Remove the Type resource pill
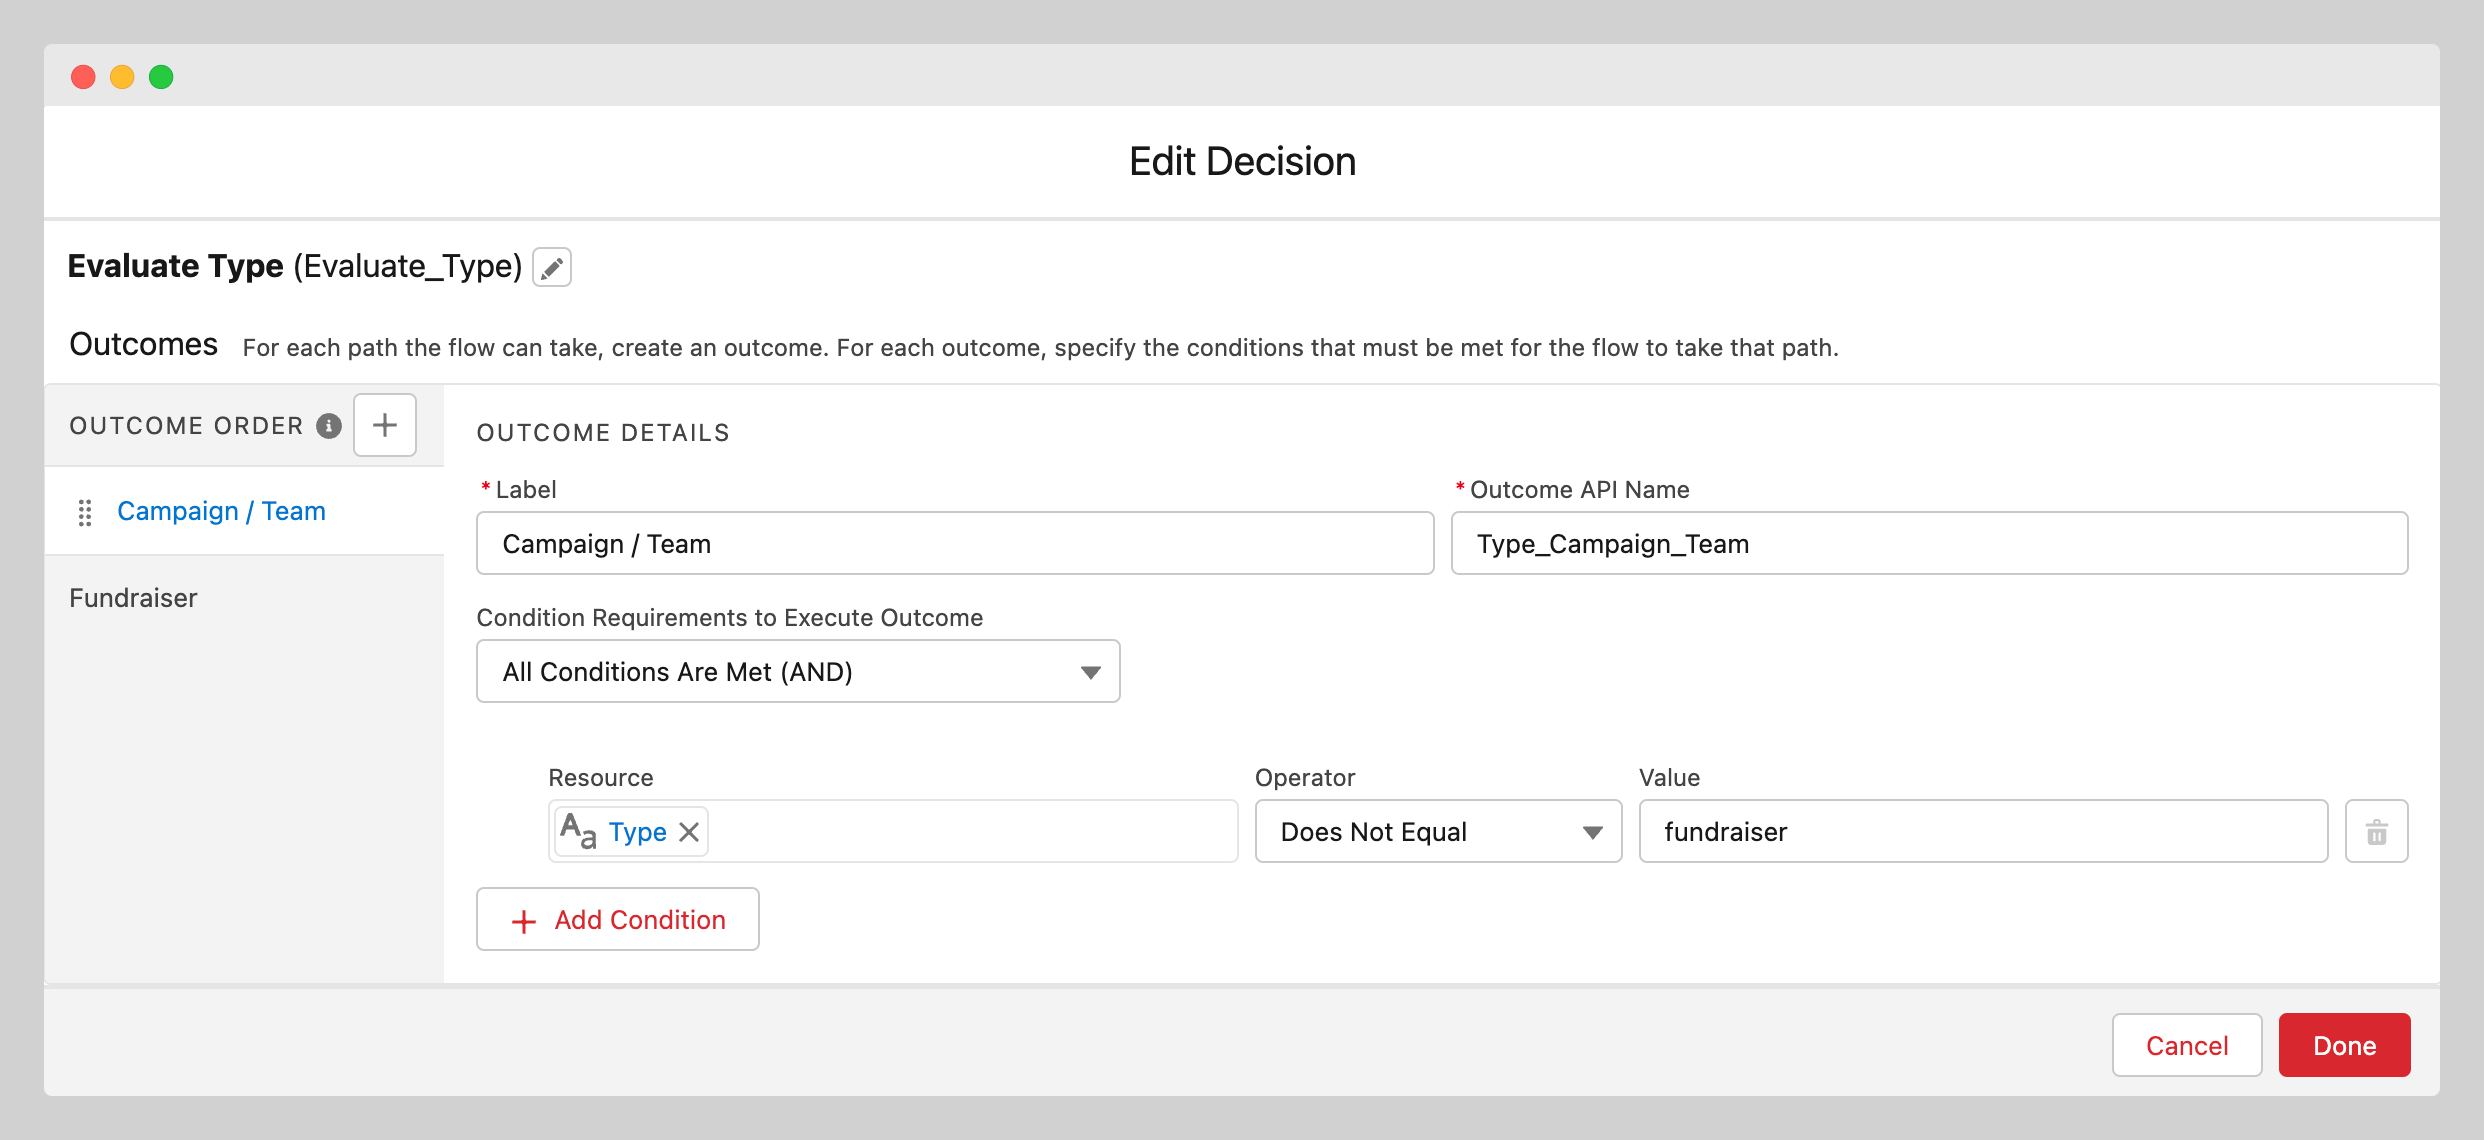 (x=689, y=832)
